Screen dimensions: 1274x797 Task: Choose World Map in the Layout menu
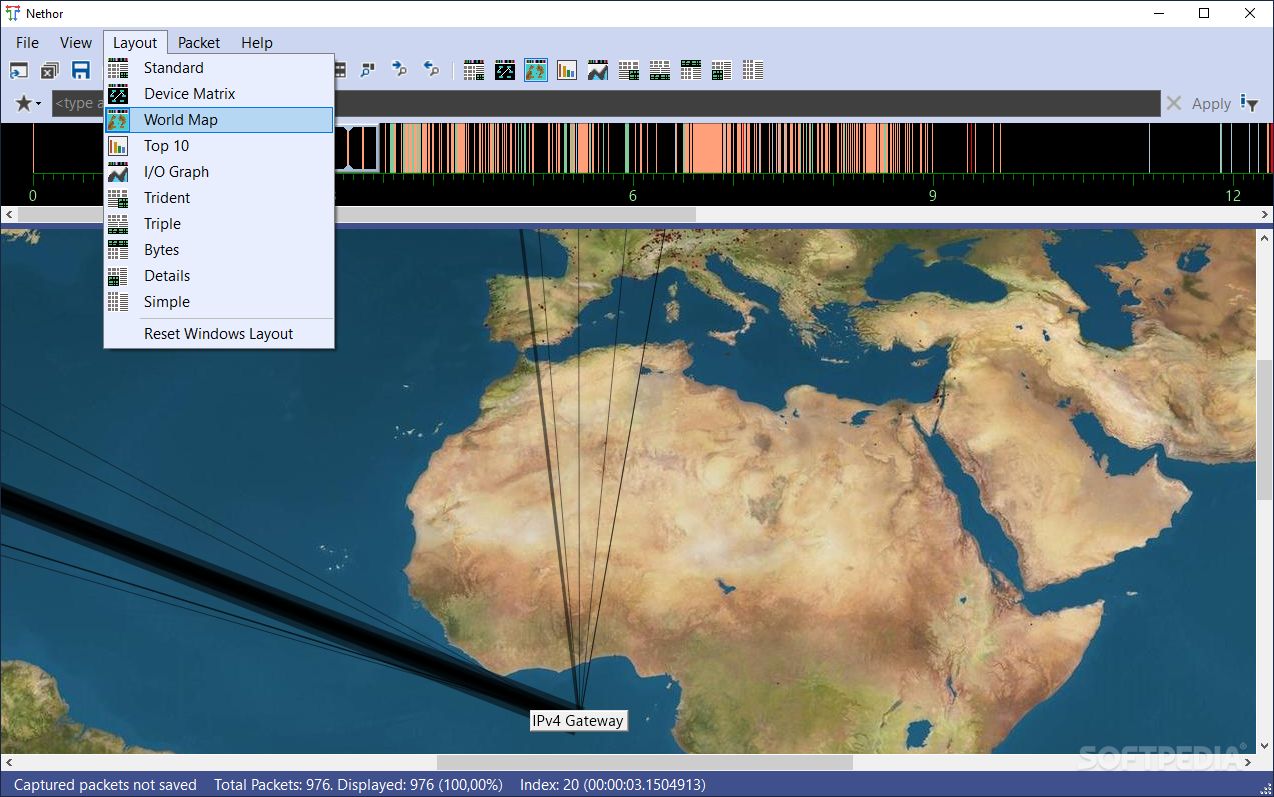[x=219, y=120]
